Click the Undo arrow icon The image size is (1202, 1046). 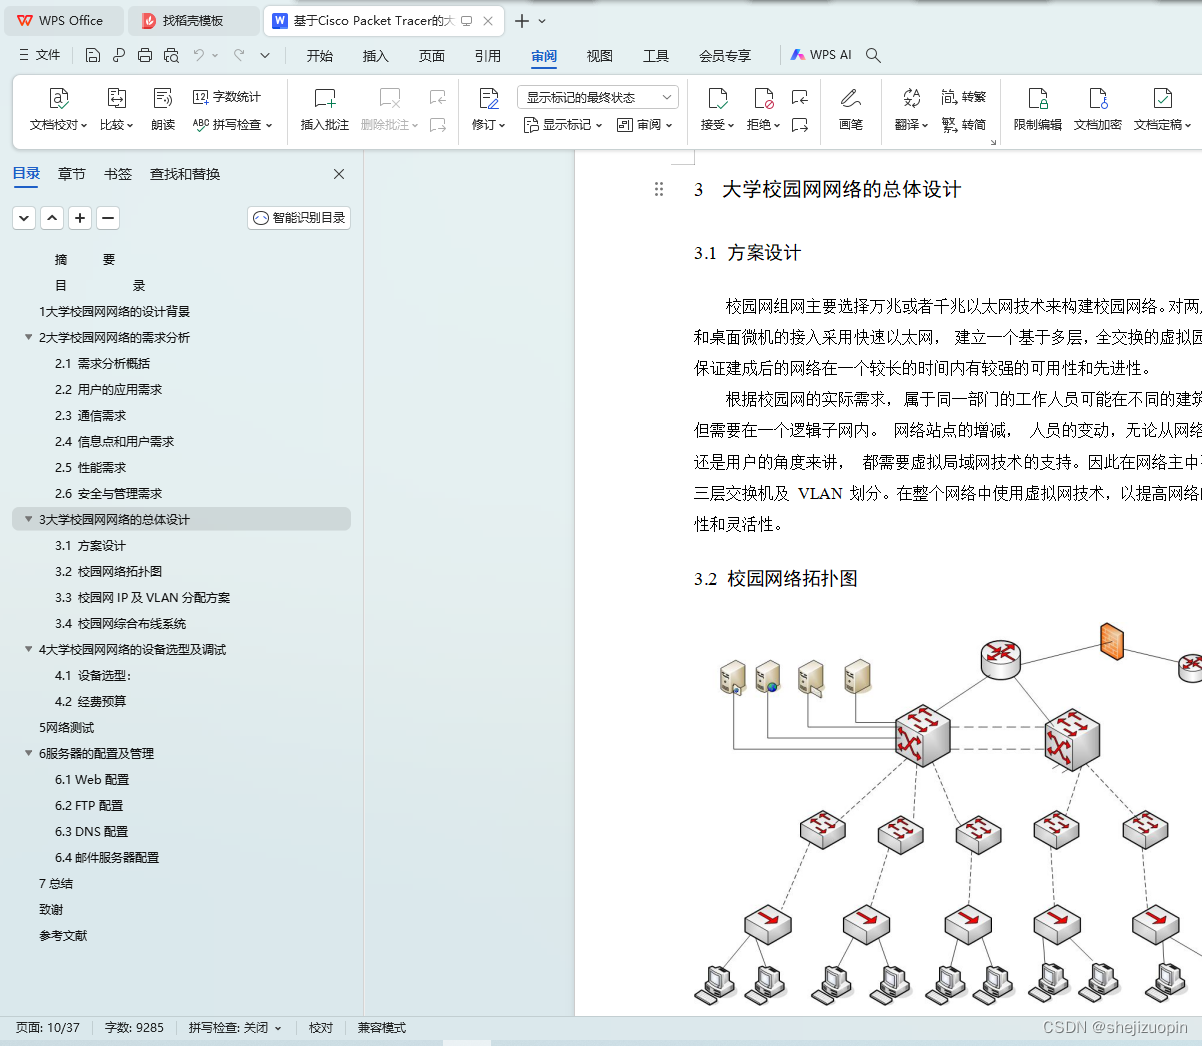tap(199, 55)
